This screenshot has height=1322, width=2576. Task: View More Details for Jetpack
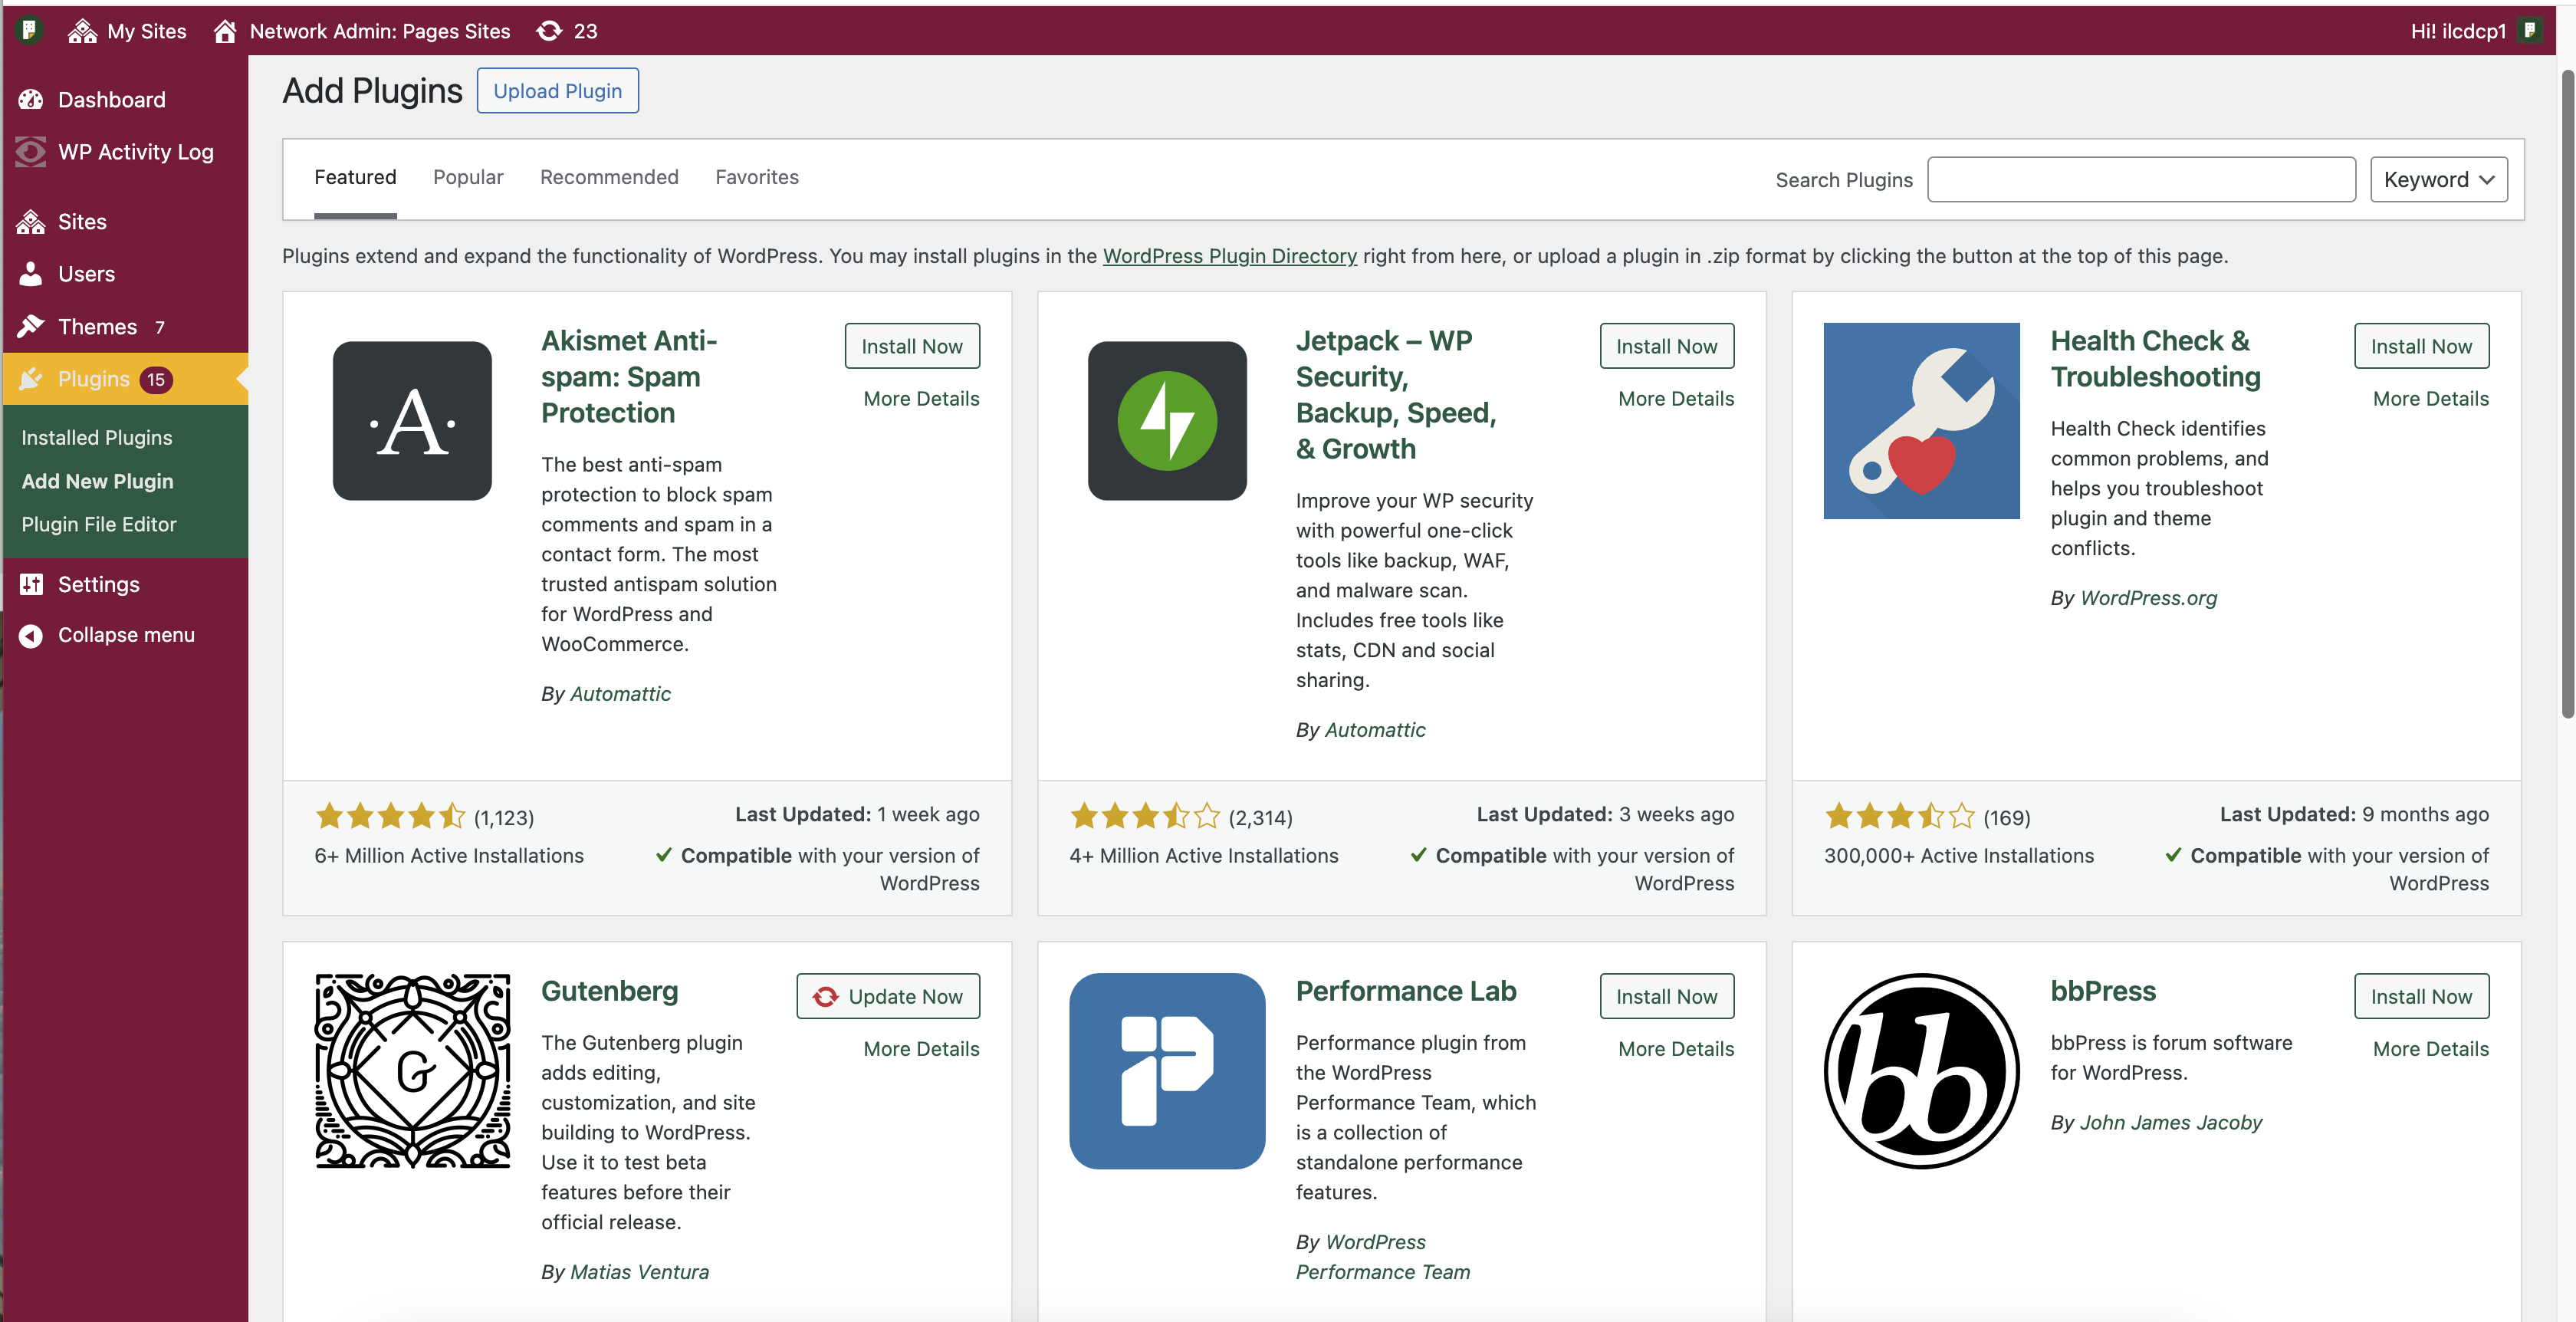pyautogui.click(x=1676, y=398)
